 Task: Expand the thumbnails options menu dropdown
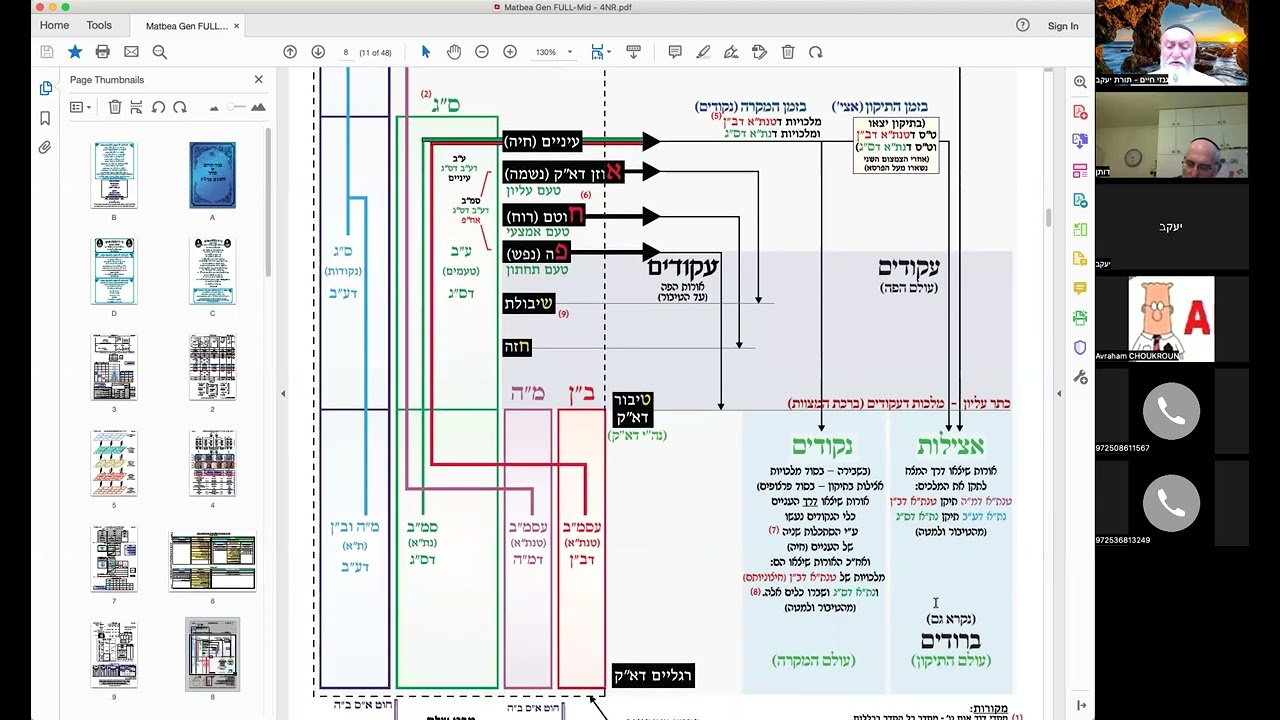[81, 107]
